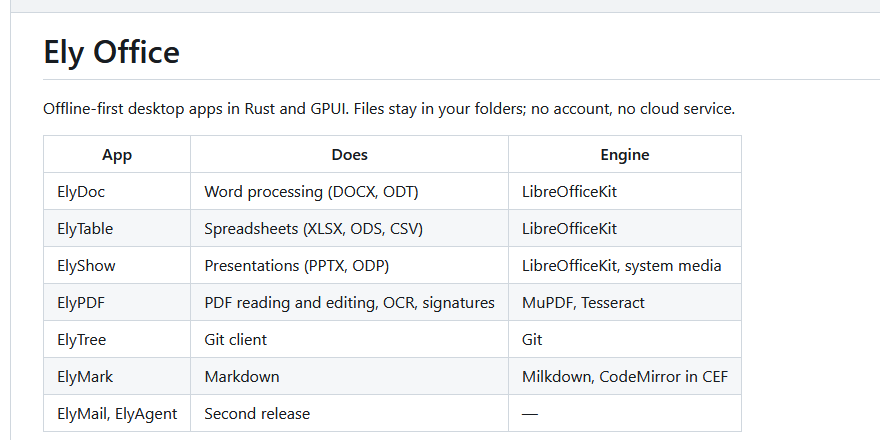880x440 pixels.
Task: Select the ElyDoc cell
Action: [x=117, y=191]
